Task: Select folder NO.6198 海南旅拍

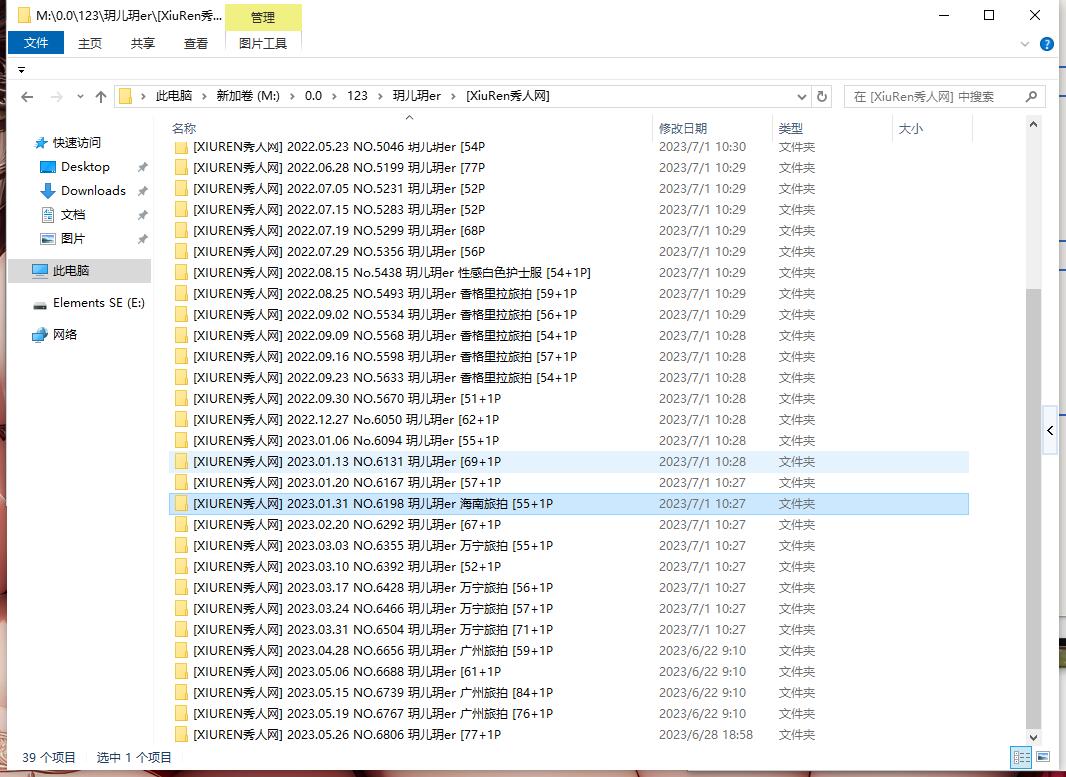Action: 568,504
